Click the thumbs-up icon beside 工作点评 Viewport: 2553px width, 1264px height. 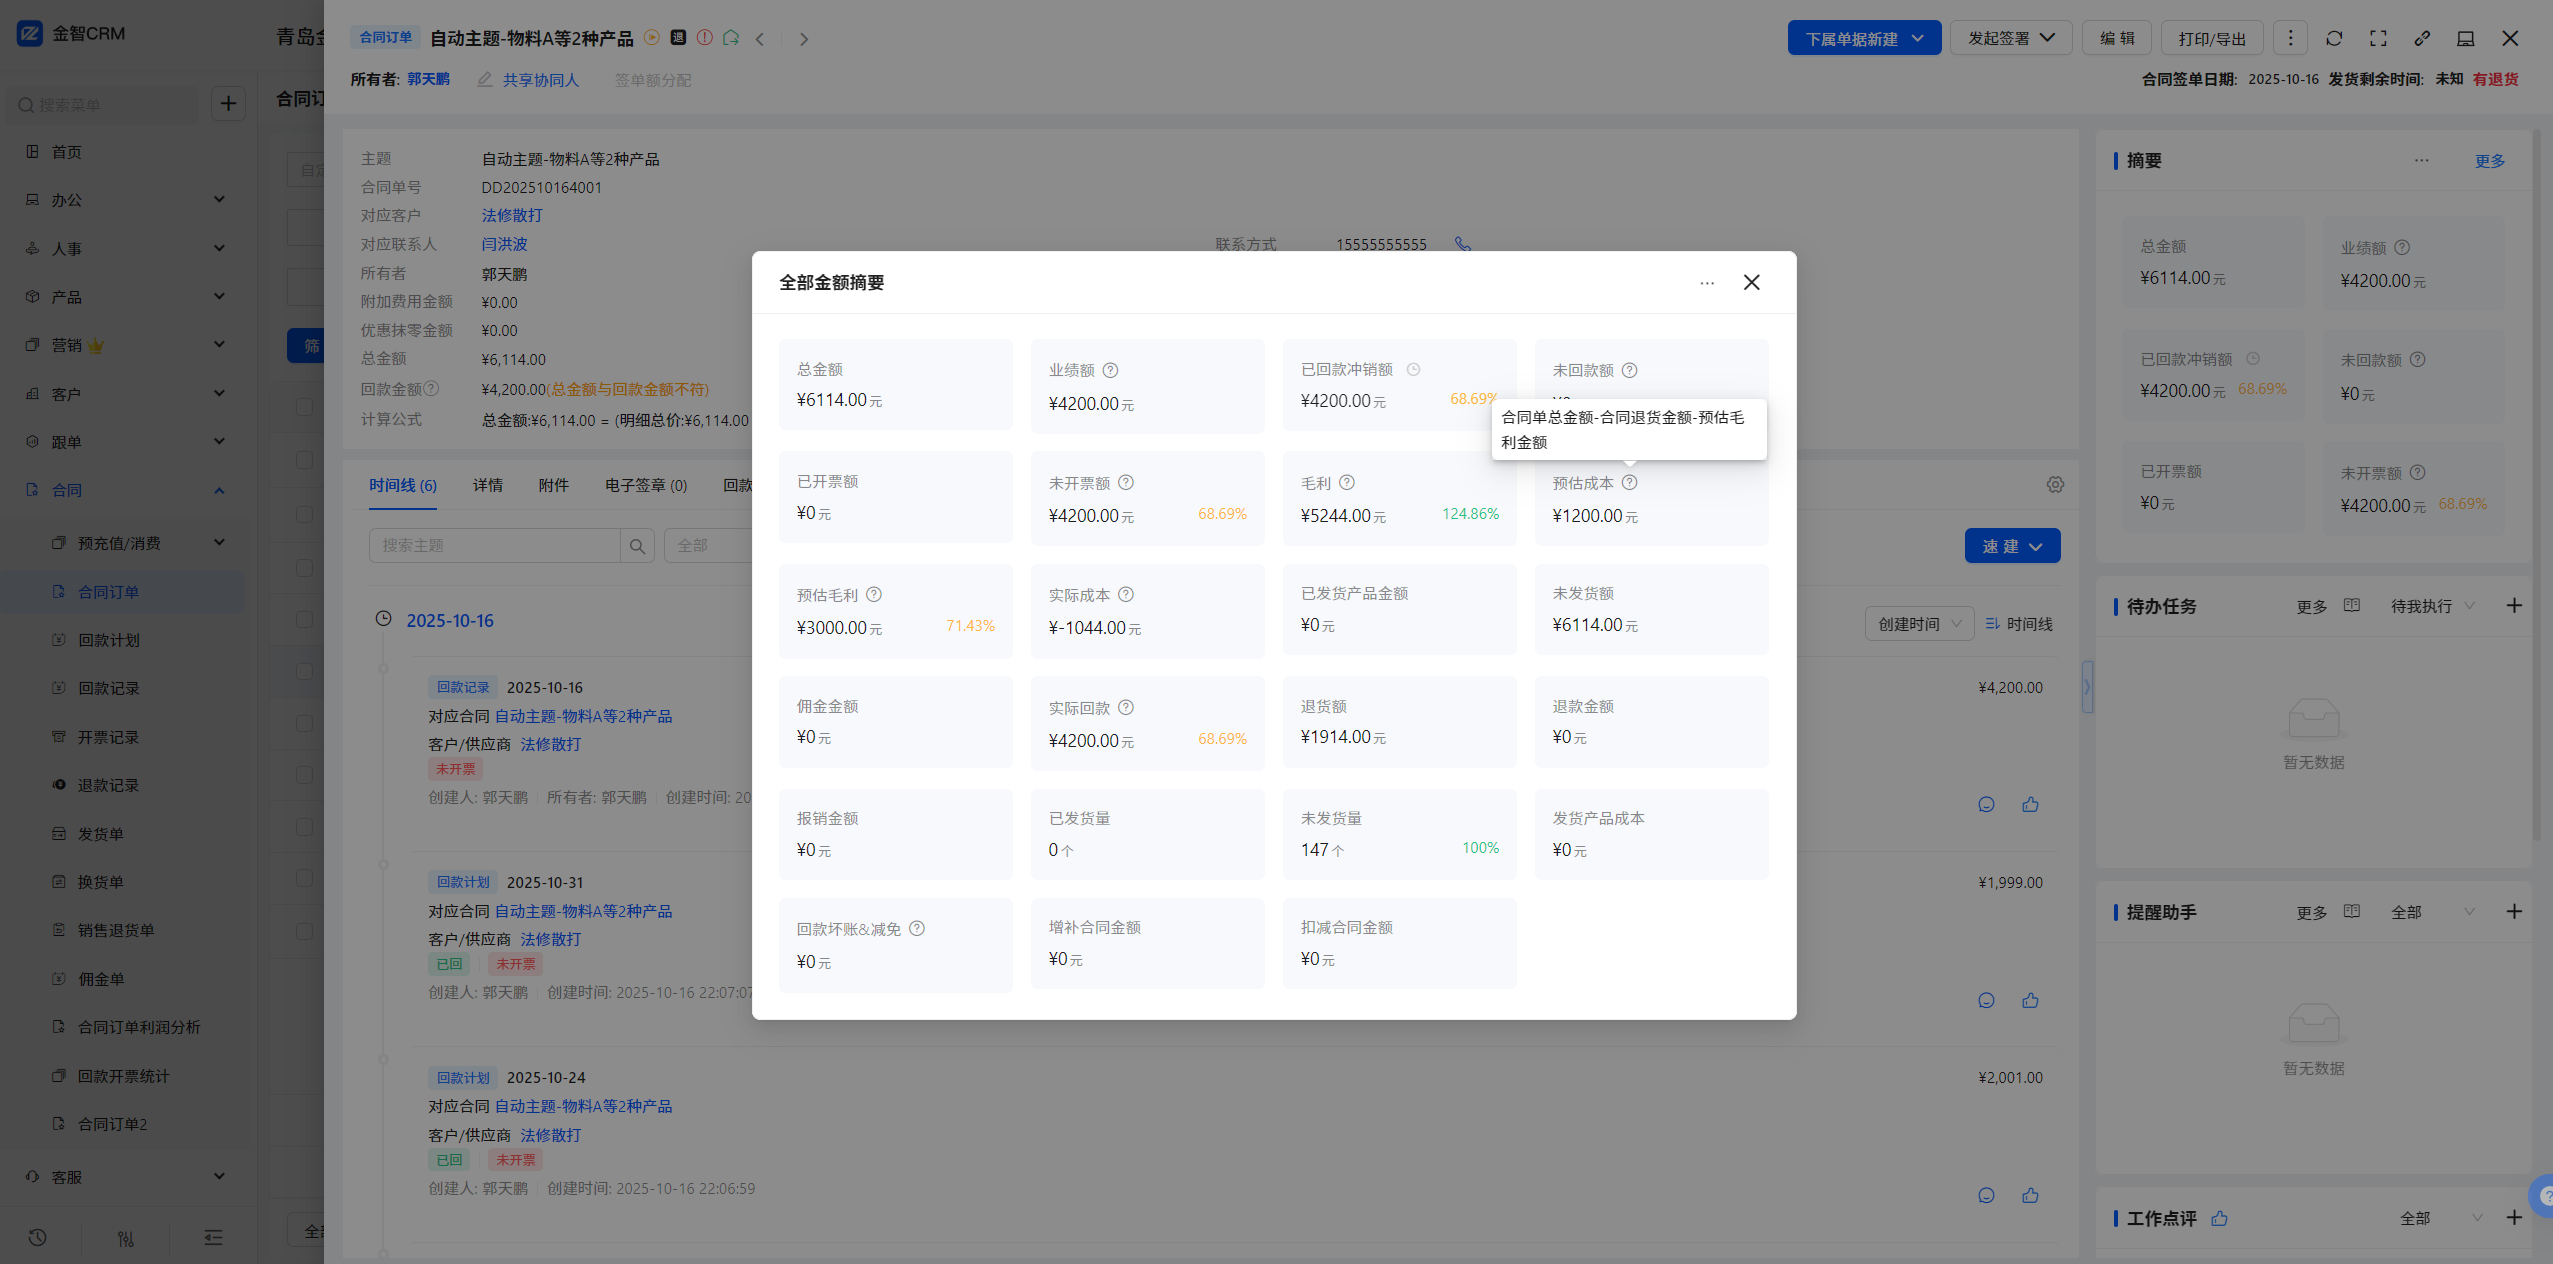click(2219, 1218)
